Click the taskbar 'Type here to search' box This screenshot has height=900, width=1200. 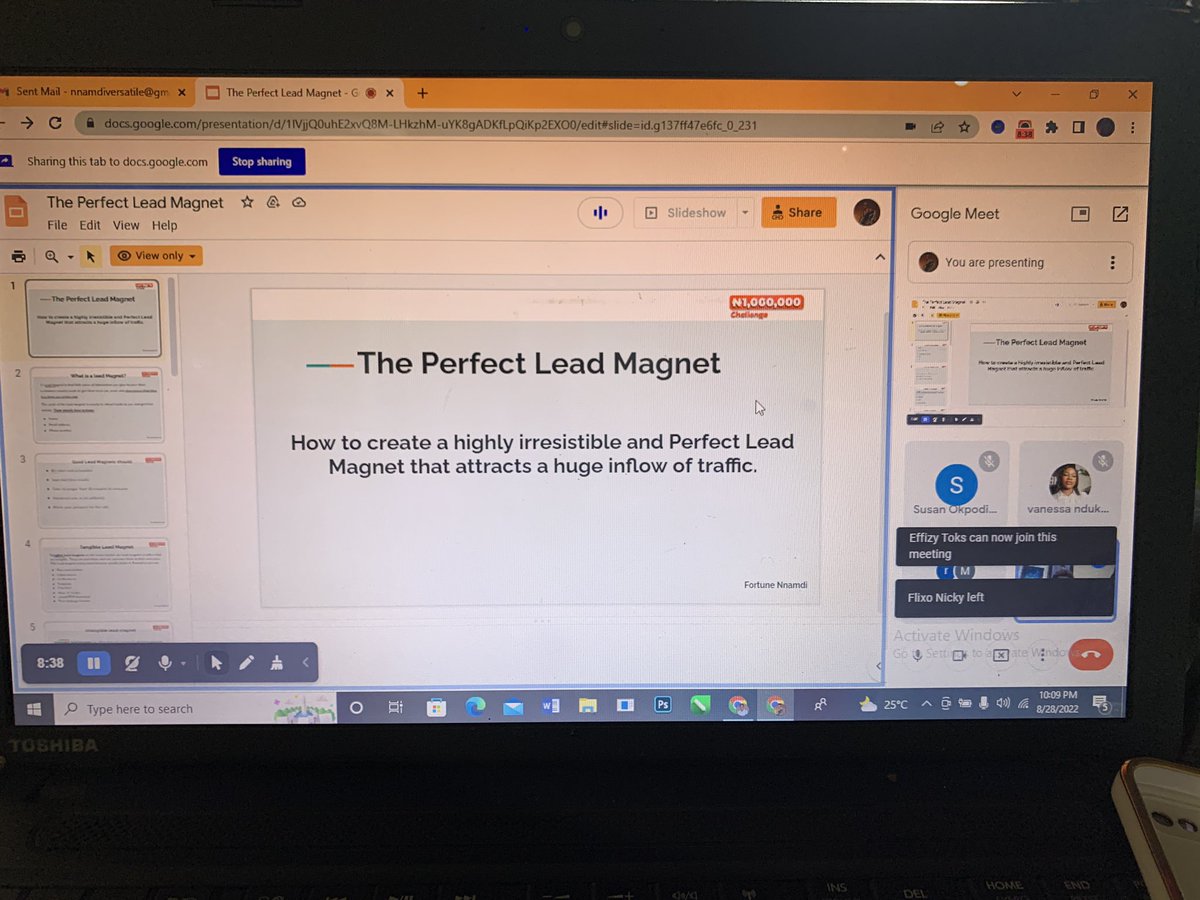[x=195, y=708]
